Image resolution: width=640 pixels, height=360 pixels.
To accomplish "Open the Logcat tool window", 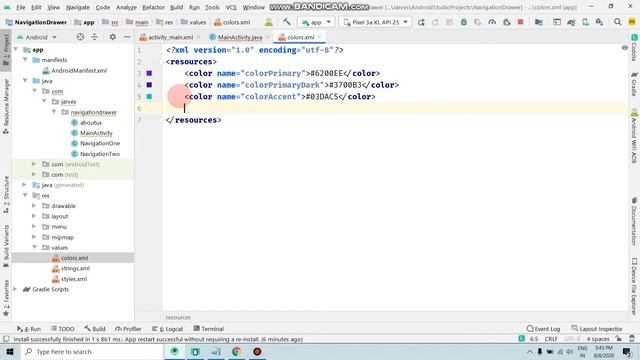I will [168, 329].
